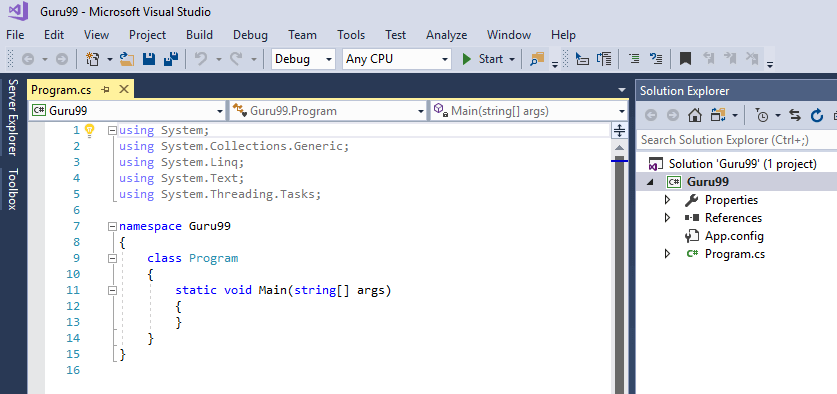Collapse the class Program code block
837x394 pixels.
112,258
